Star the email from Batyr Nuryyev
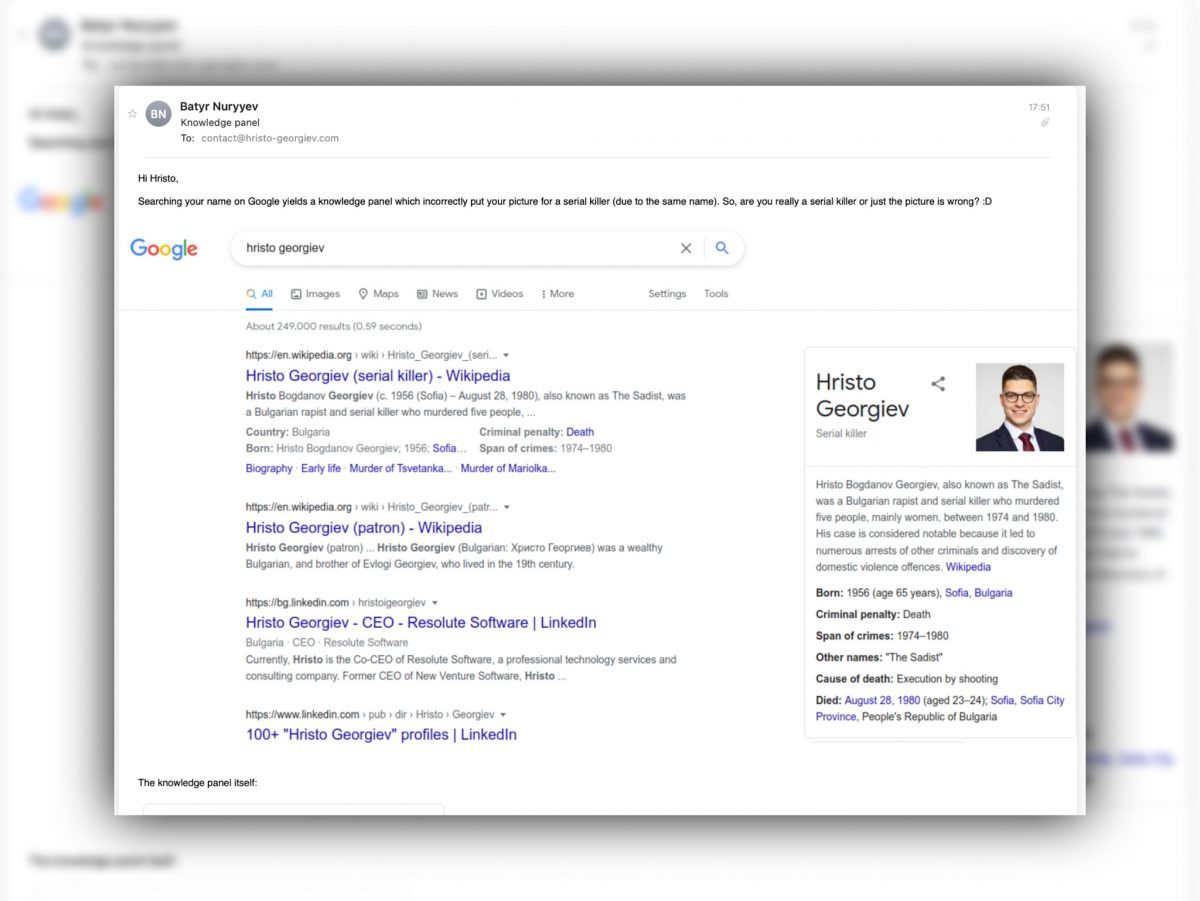This screenshot has height=901, width=1200. tap(132, 114)
